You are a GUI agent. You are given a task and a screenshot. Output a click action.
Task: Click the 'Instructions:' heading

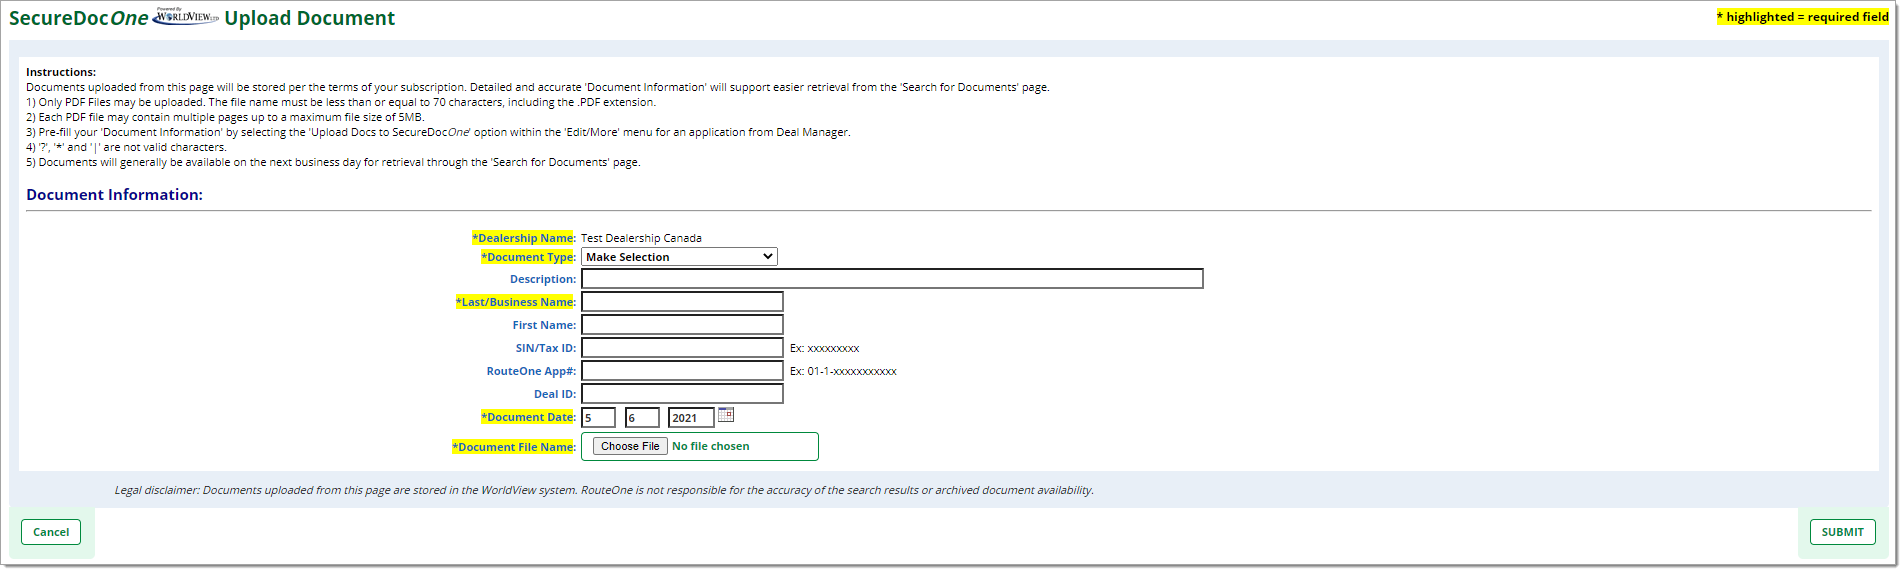(x=61, y=72)
